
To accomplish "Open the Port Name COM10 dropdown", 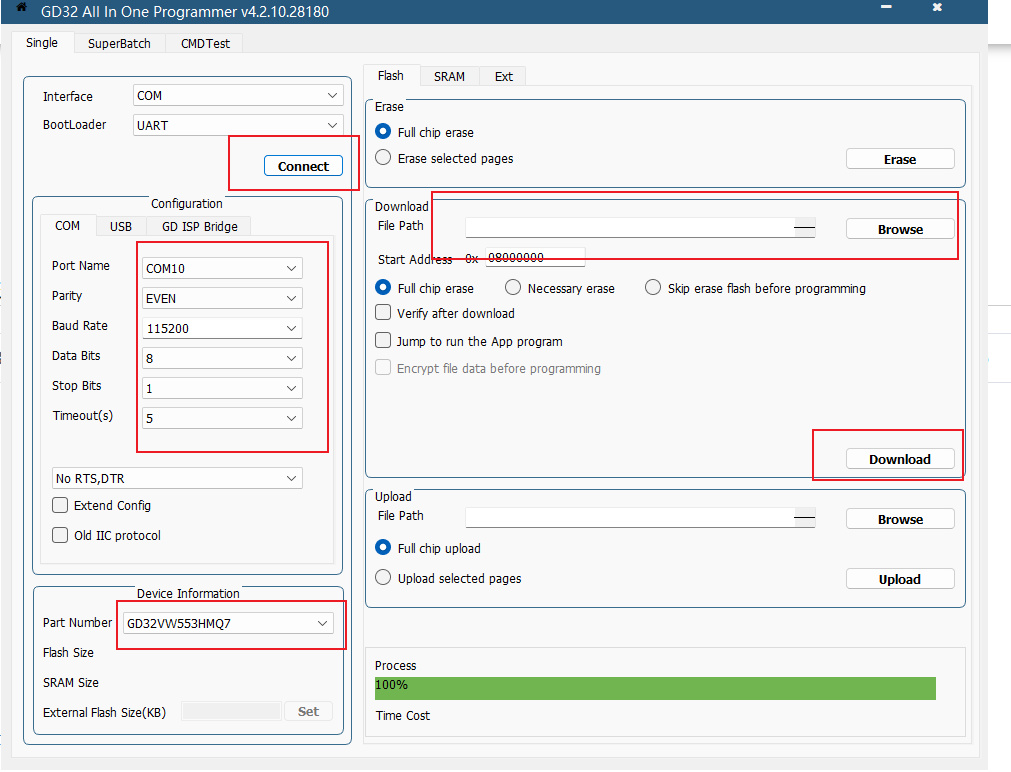I will tap(222, 268).
